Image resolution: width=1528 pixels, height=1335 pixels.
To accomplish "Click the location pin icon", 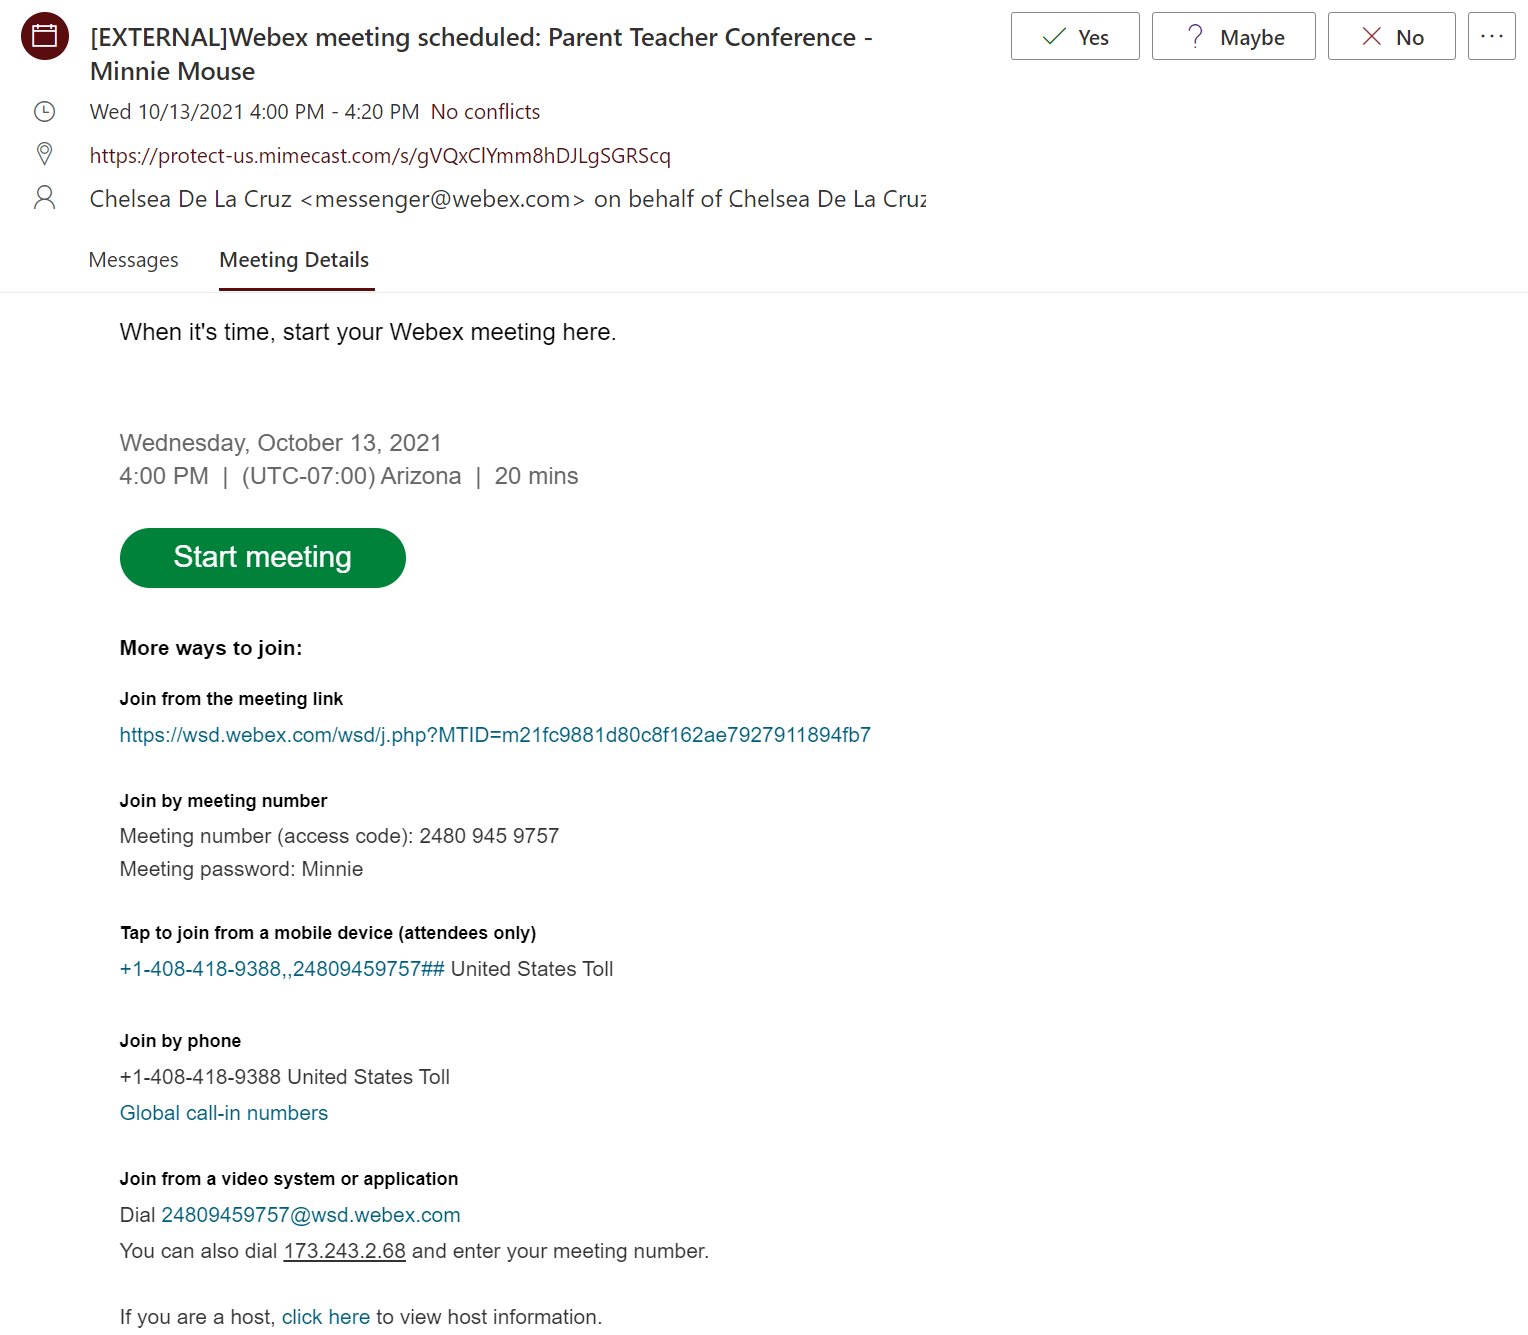I will pyautogui.click(x=44, y=154).
